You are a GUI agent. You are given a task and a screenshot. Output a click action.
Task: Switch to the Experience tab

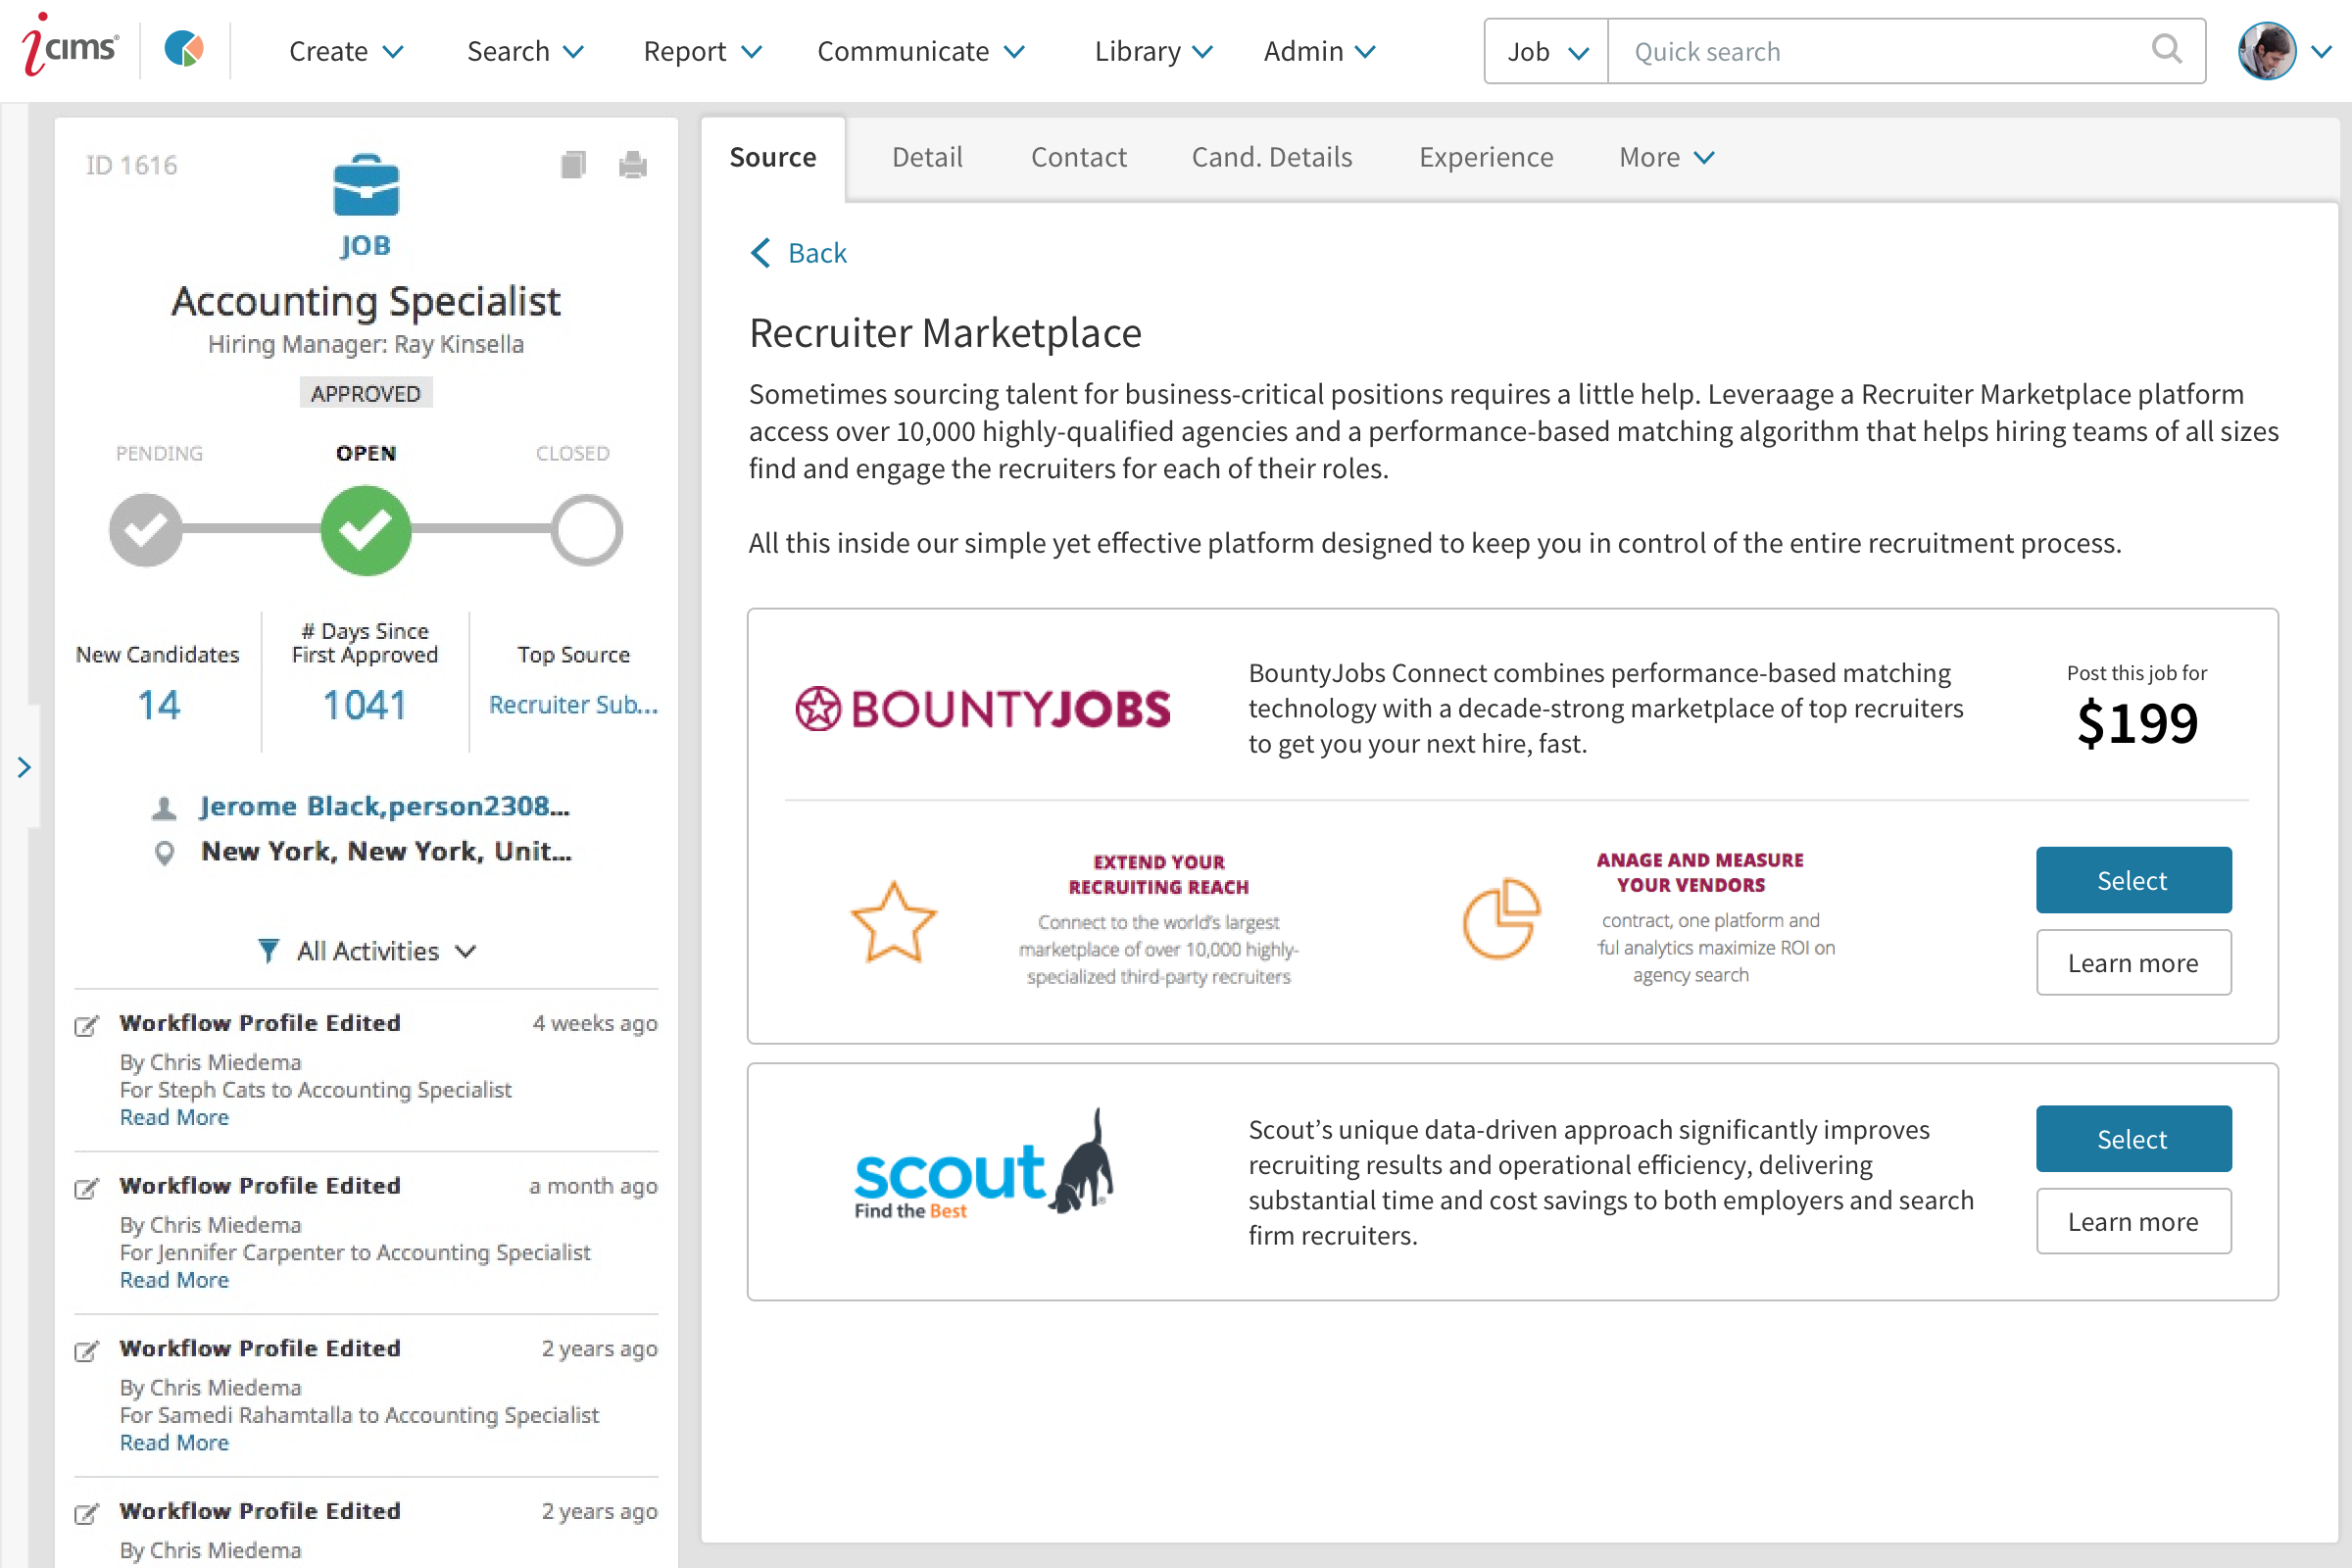[1486, 157]
